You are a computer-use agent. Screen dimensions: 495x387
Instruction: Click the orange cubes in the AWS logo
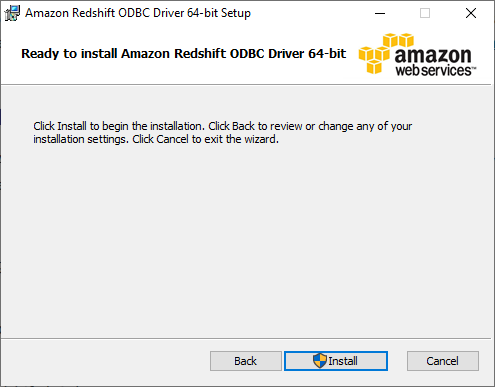pos(386,53)
